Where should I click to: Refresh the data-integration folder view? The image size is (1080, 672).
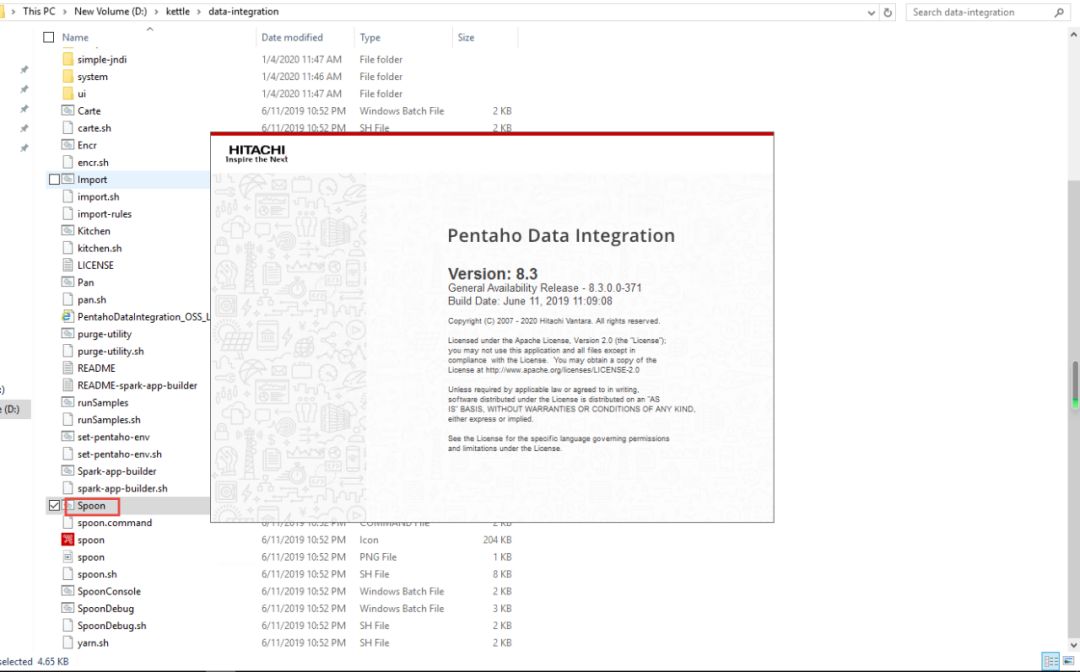click(888, 12)
